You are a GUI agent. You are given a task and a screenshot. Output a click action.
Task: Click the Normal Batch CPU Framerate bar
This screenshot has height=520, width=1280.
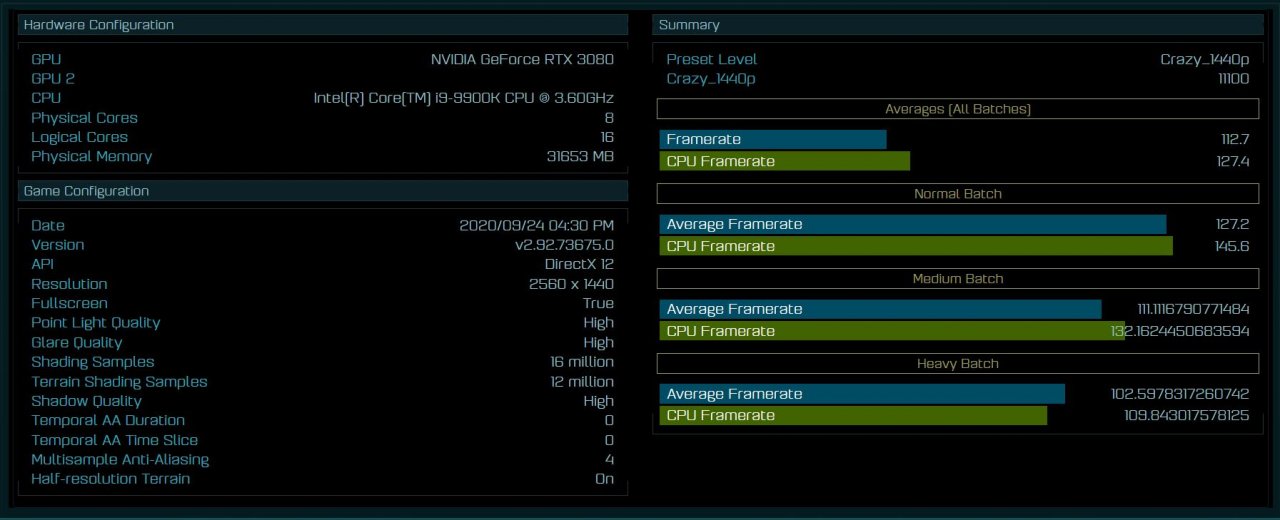(x=916, y=246)
